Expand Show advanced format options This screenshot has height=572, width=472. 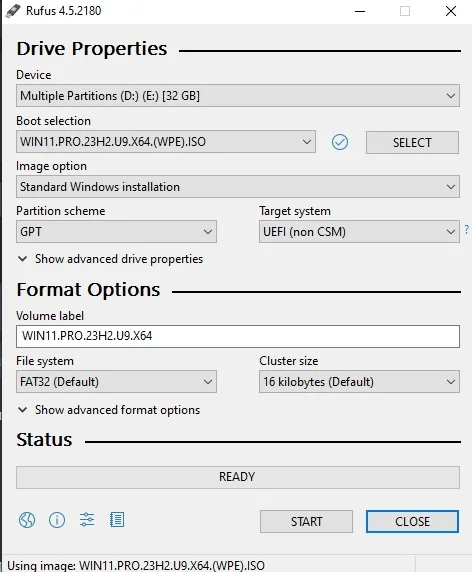(x=109, y=410)
